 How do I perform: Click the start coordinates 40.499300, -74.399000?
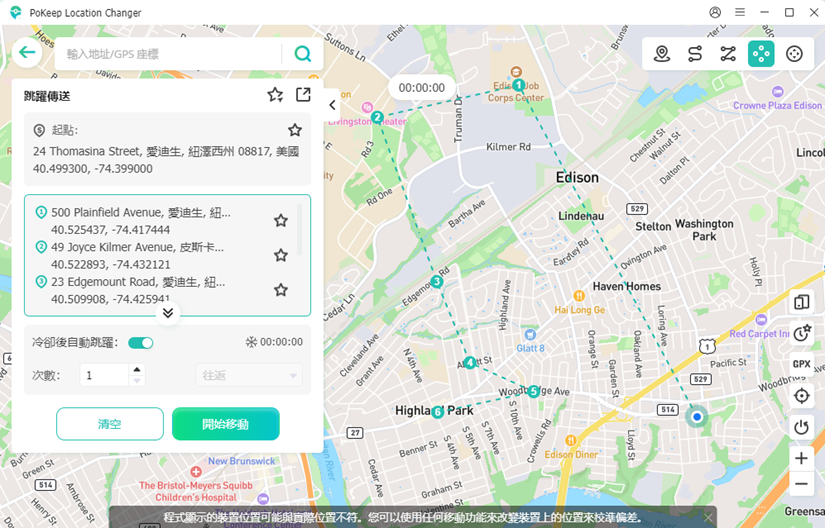(93, 169)
